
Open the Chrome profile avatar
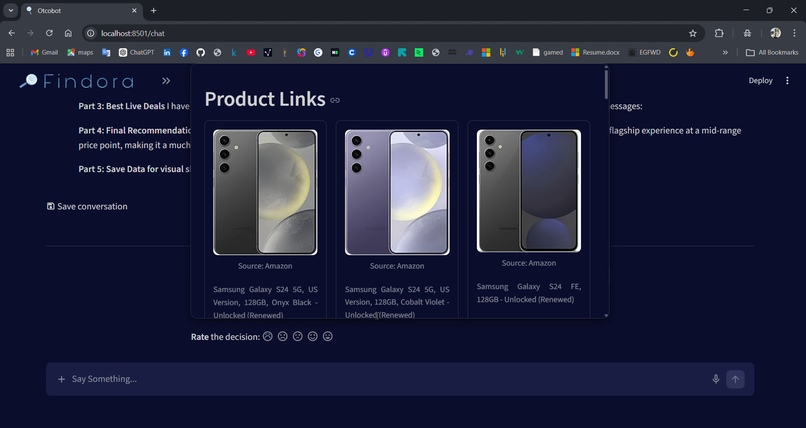click(775, 33)
